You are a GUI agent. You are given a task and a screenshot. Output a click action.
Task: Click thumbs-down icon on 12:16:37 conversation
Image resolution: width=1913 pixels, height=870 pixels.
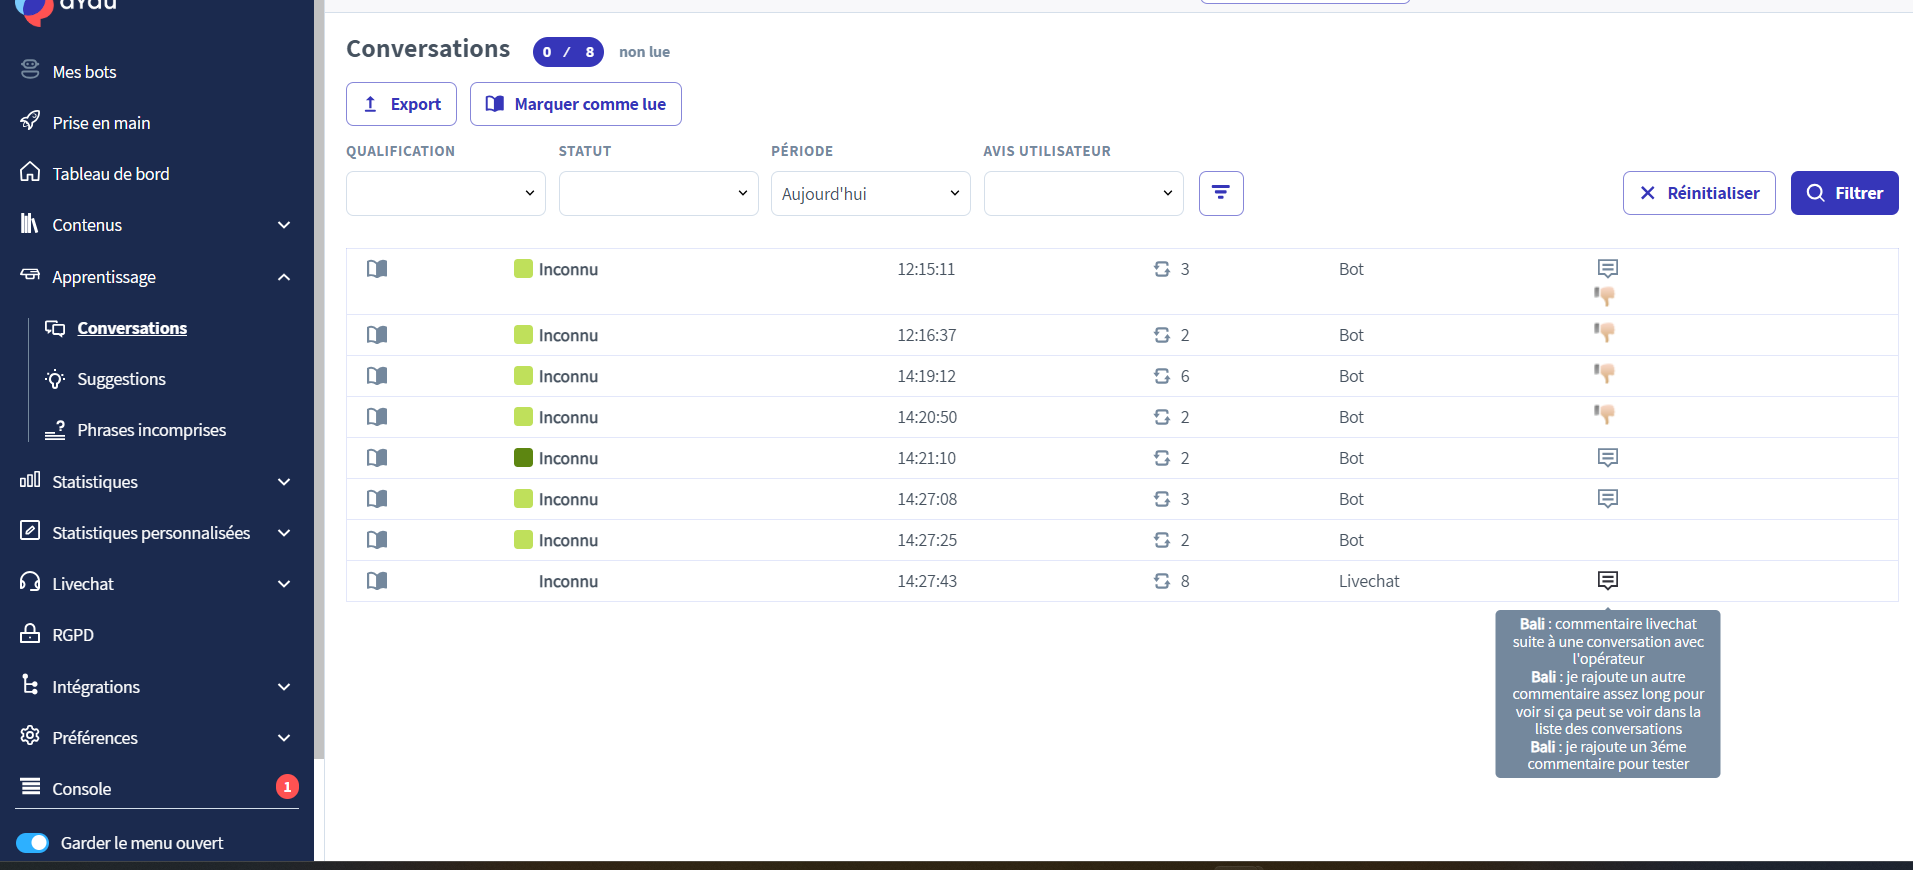pyautogui.click(x=1605, y=333)
